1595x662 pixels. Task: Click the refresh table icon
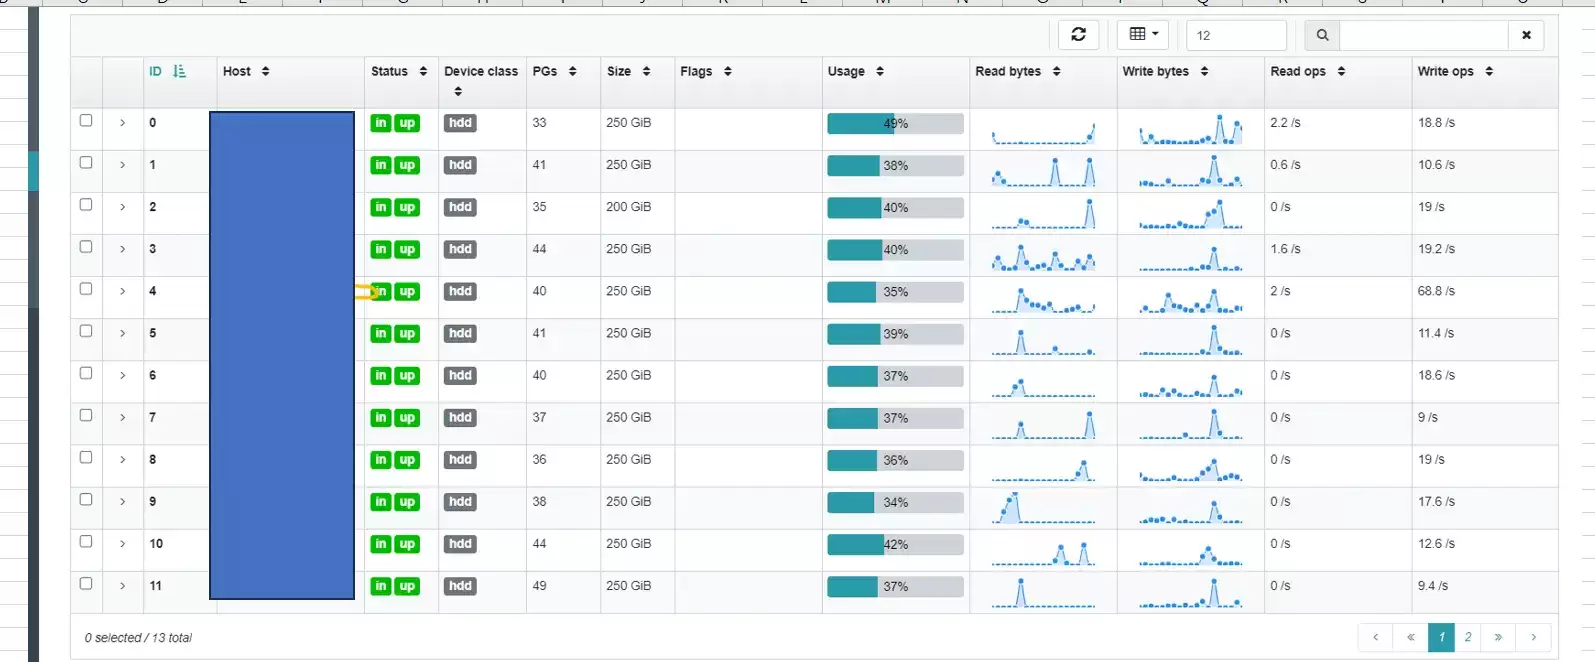[x=1078, y=35]
